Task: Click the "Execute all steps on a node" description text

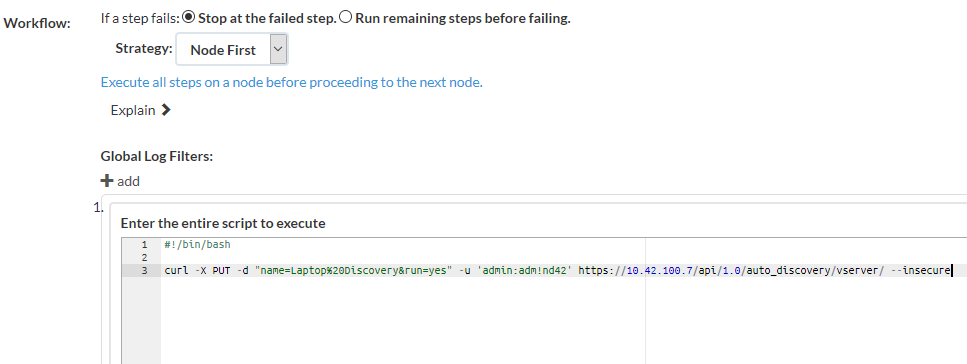Action: click(292, 82)
